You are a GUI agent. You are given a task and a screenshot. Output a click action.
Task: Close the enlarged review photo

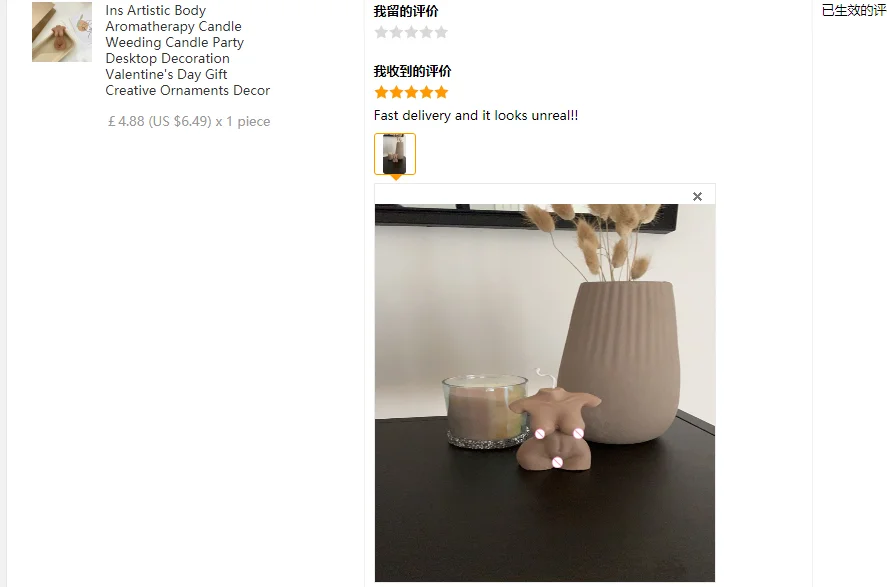pos(697,196)
